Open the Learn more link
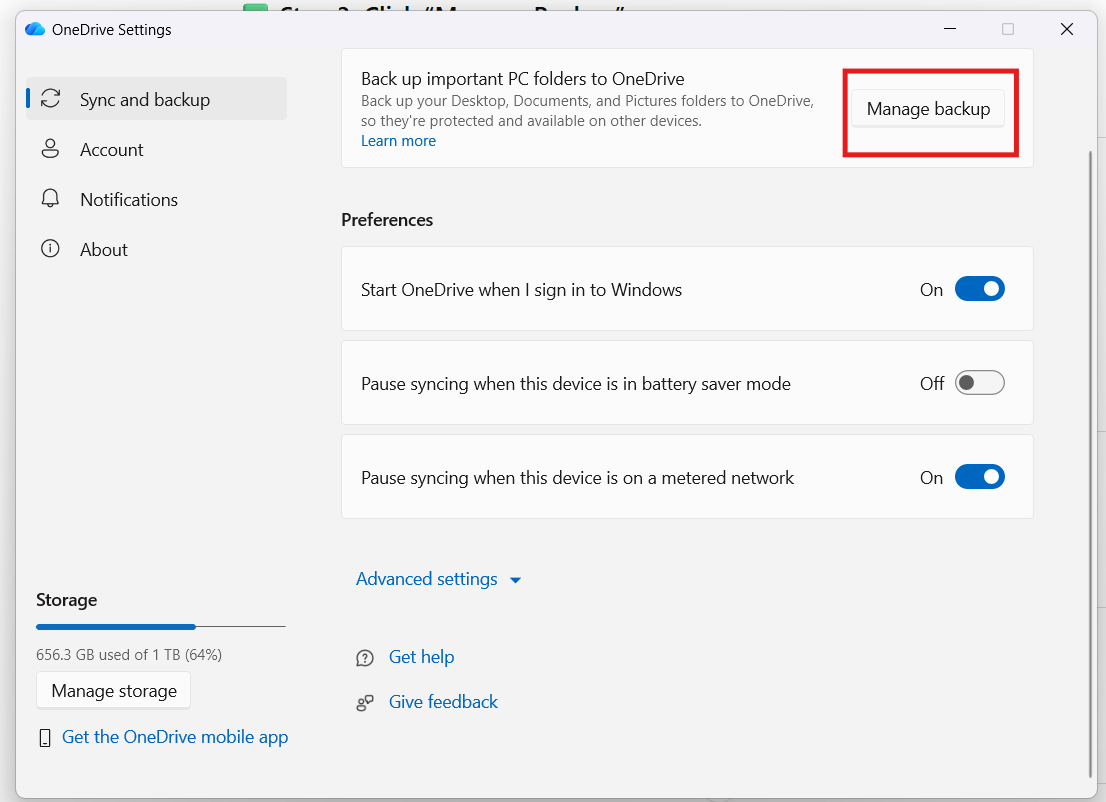 point(398,140)
